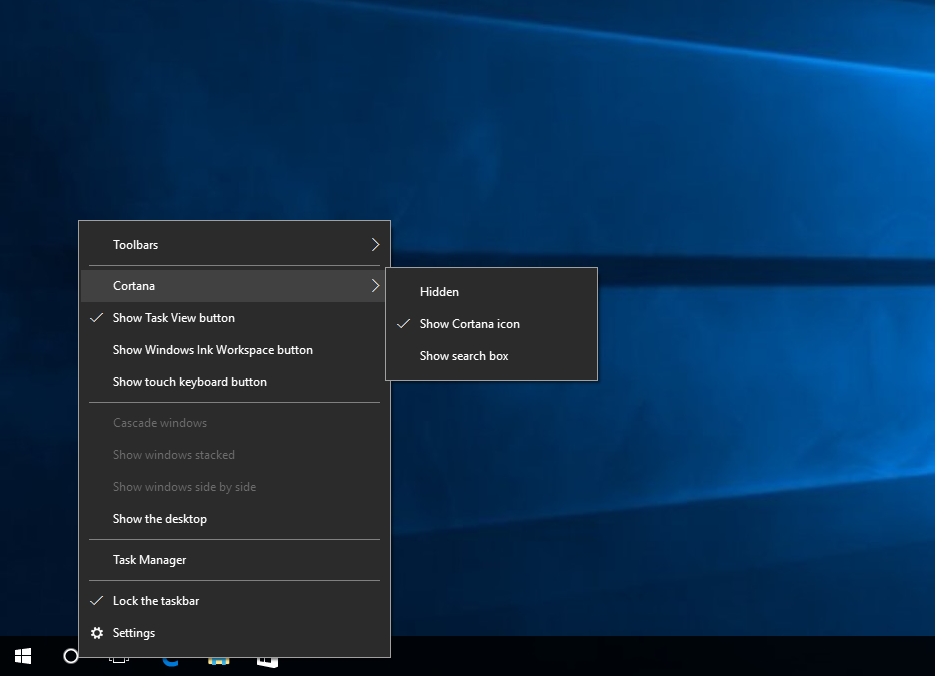The width and height of the screenshot is (935, 676).
Task: Set Cortana to Hidden
Action: [439, 291]
